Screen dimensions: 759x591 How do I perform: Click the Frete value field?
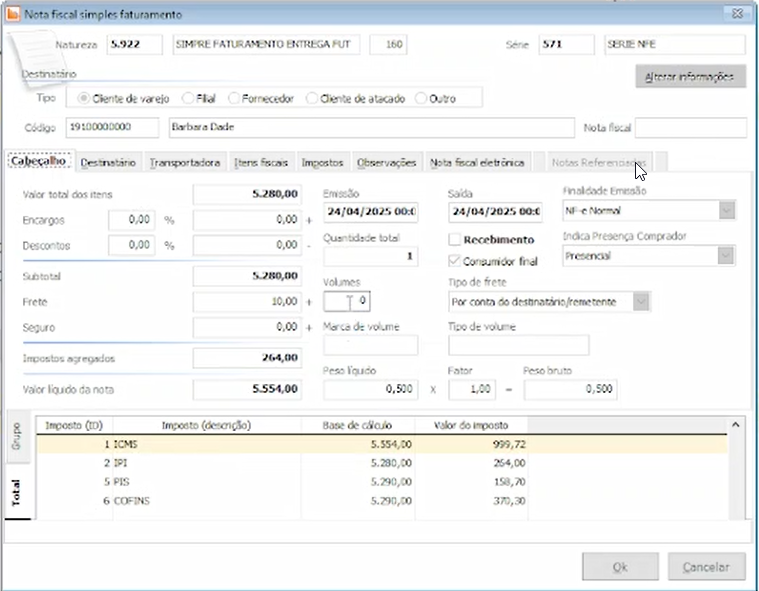point(246,301)
